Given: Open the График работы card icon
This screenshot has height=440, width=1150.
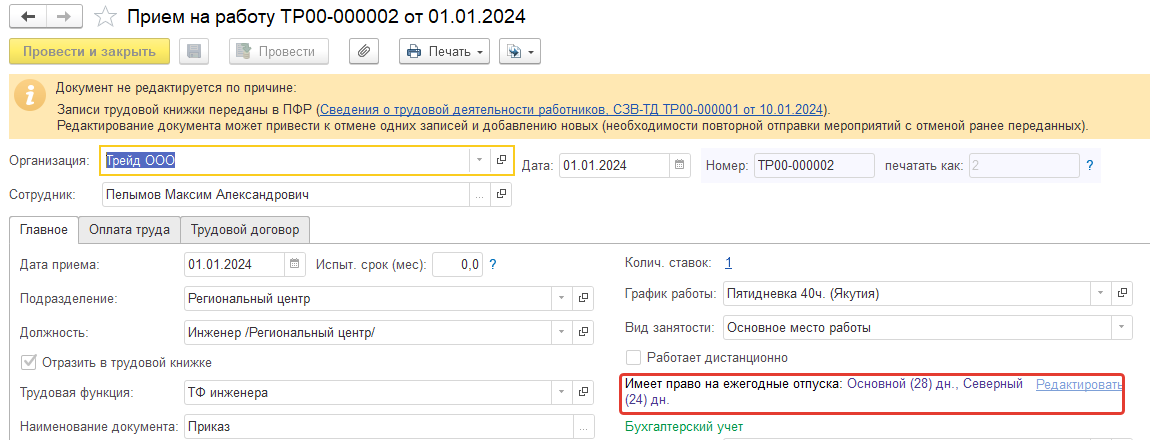Looking at the screenshot, I should (1121, 293).
